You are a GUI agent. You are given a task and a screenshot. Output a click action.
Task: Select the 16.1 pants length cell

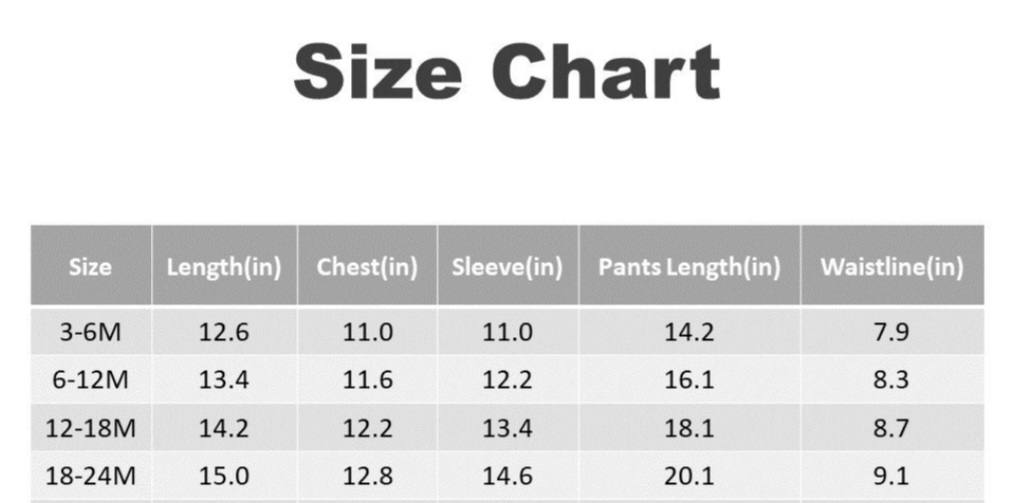pos(689,380)
